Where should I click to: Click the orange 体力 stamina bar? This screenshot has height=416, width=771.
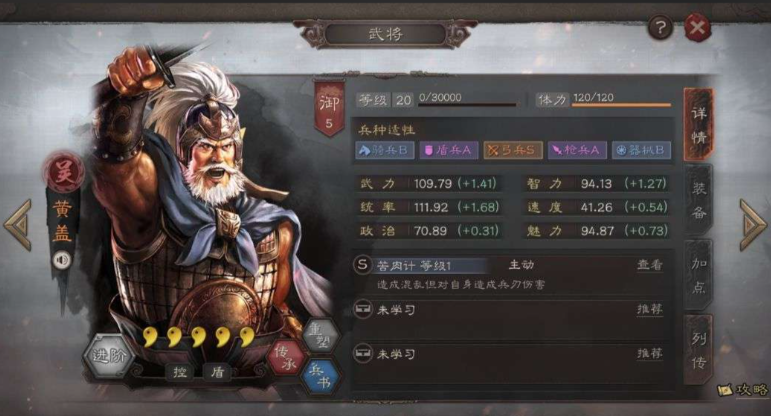pyautogui.click(x=621, y=104)
